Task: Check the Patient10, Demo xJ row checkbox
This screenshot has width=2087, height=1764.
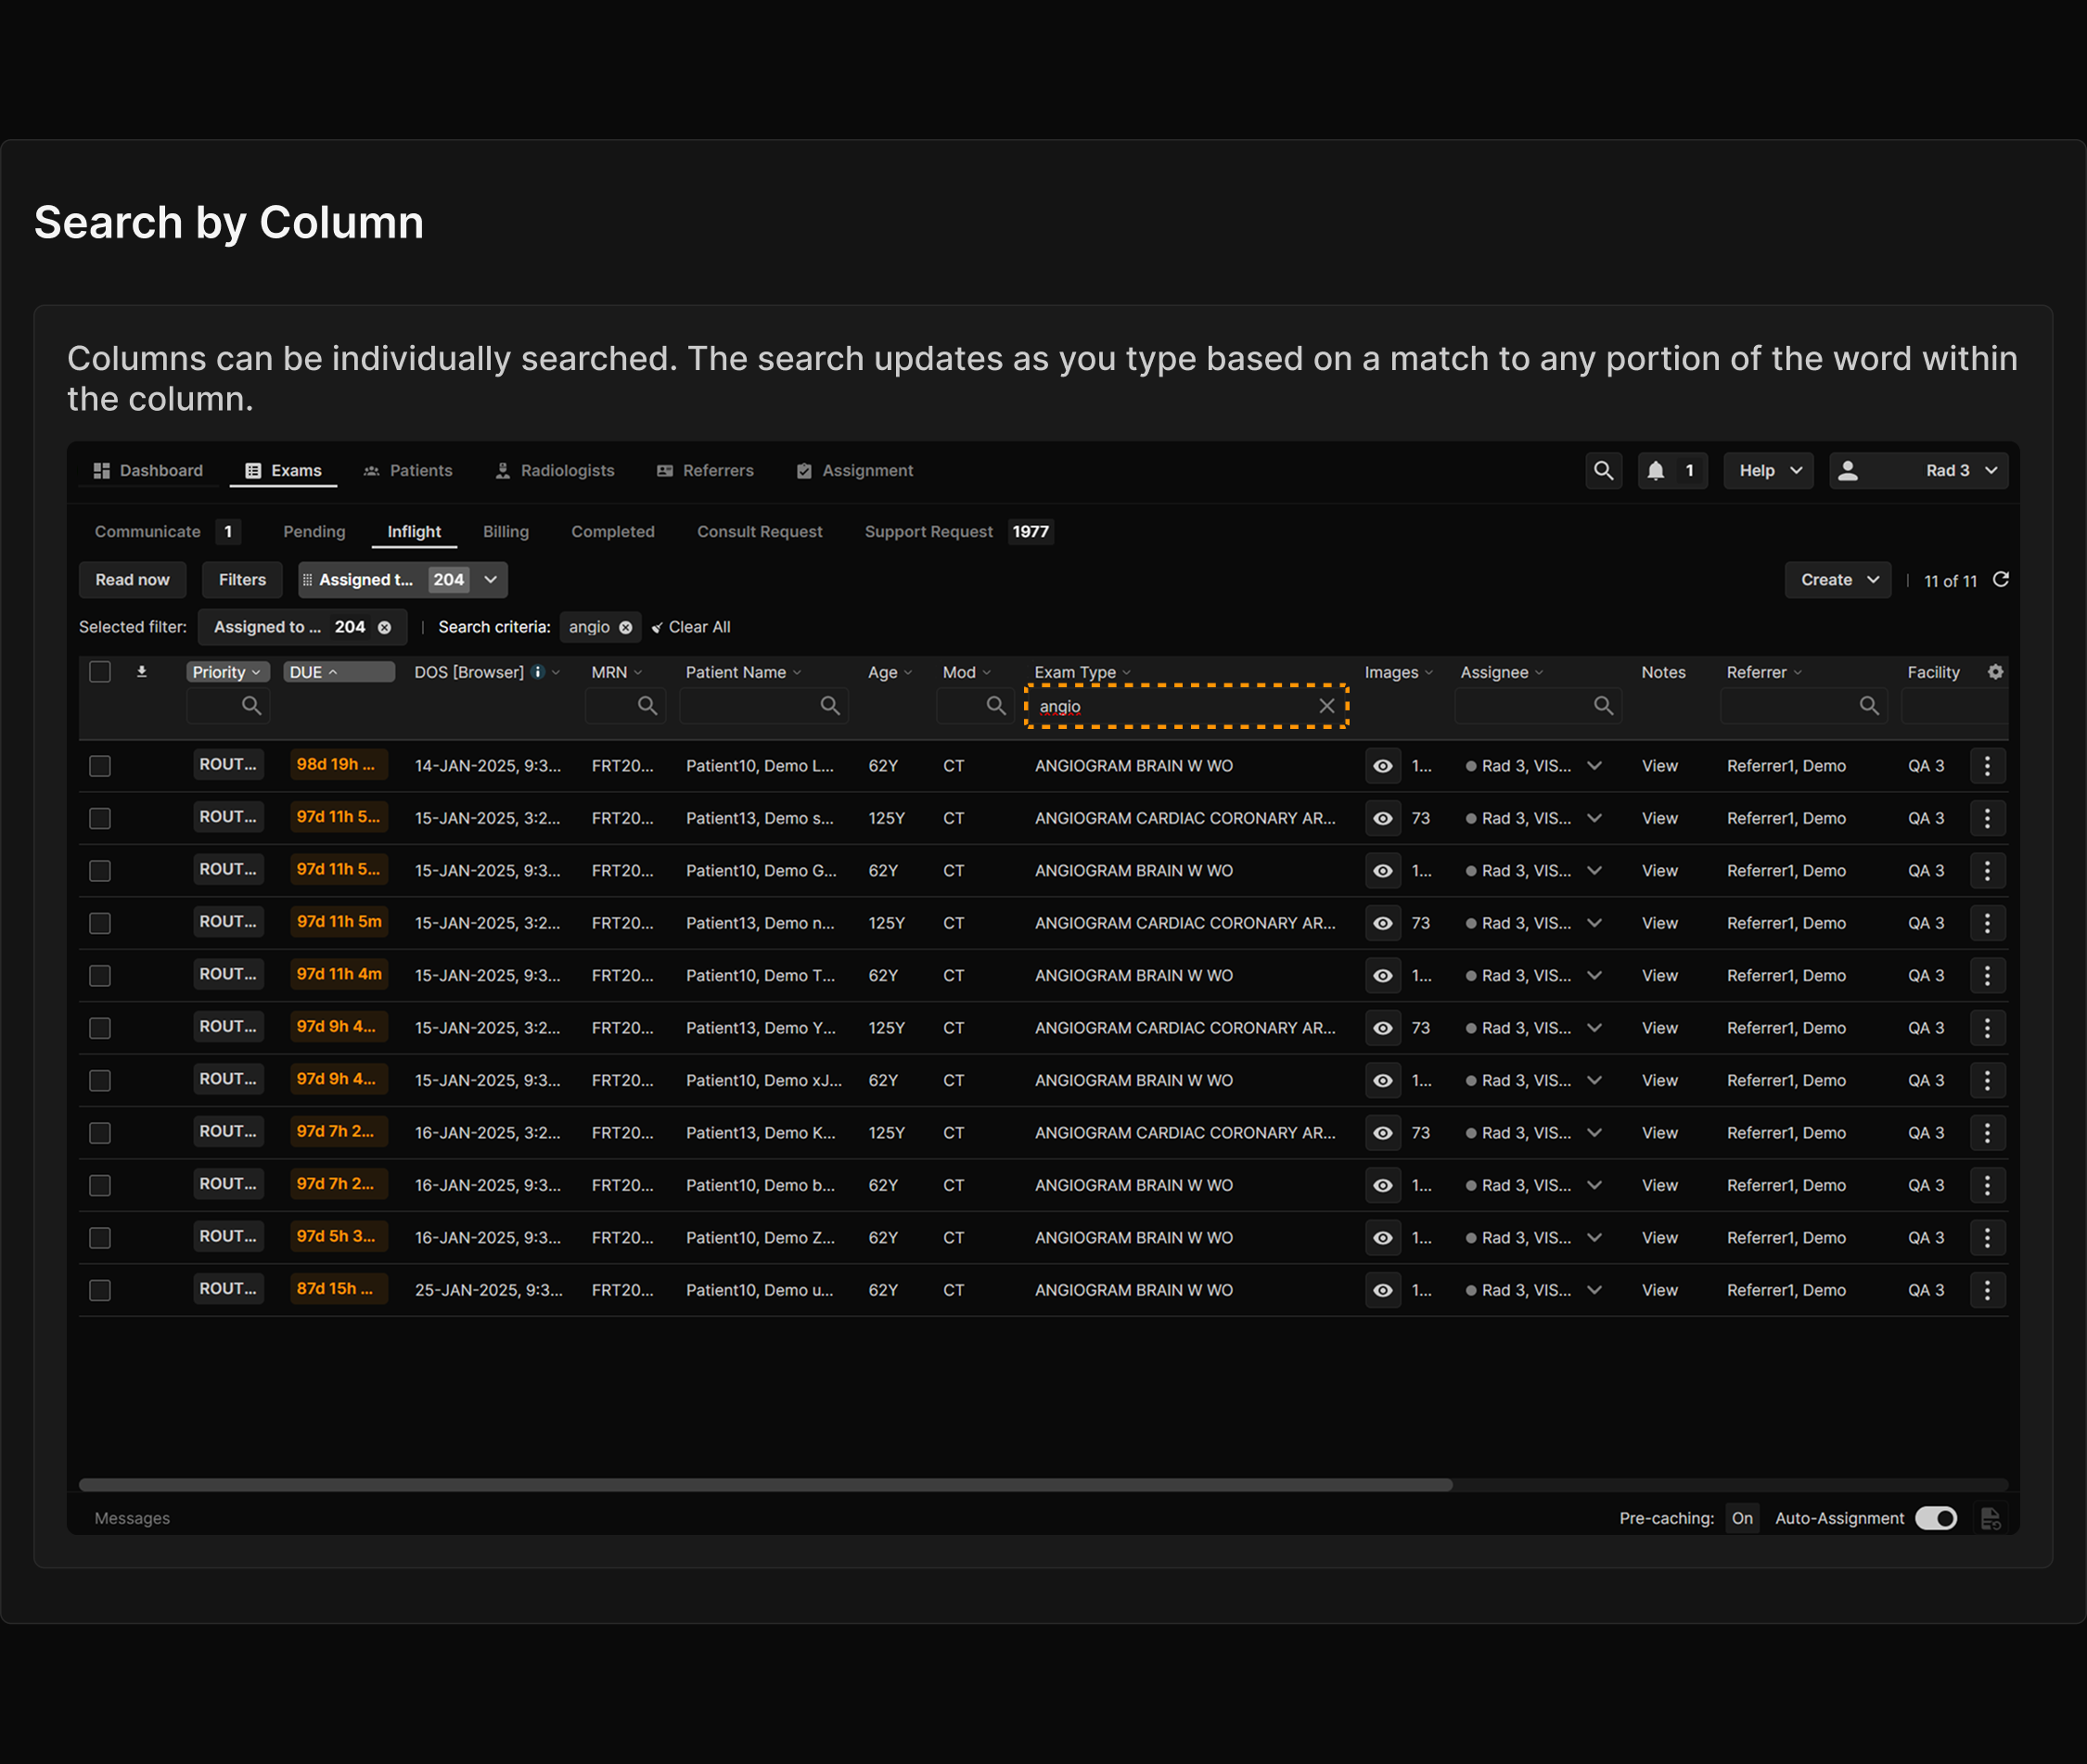Action: [x=100, y=1081]
